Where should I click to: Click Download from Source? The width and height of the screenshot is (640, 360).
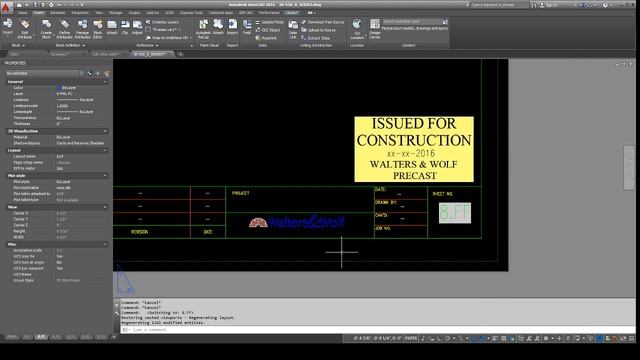tap(323, 22)
